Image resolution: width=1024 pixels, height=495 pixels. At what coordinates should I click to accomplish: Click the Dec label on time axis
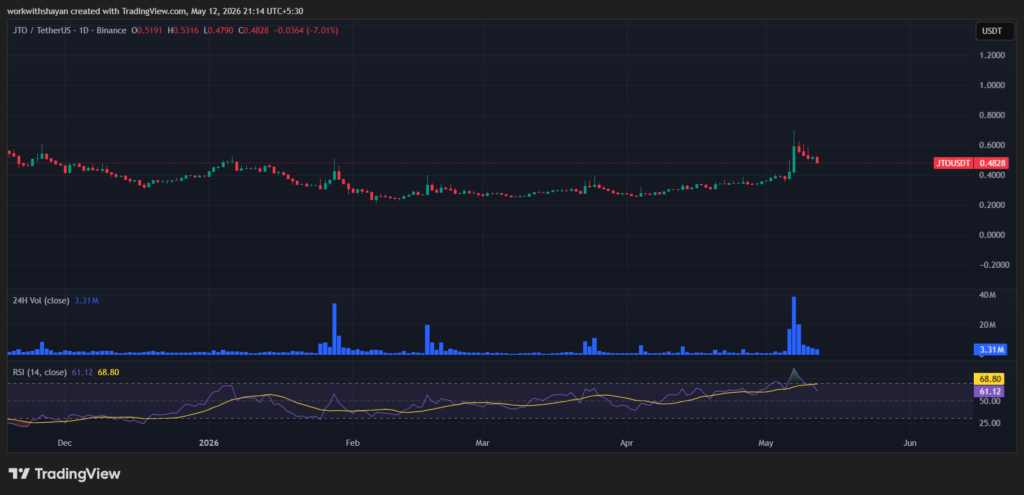[x=64, y=443]
